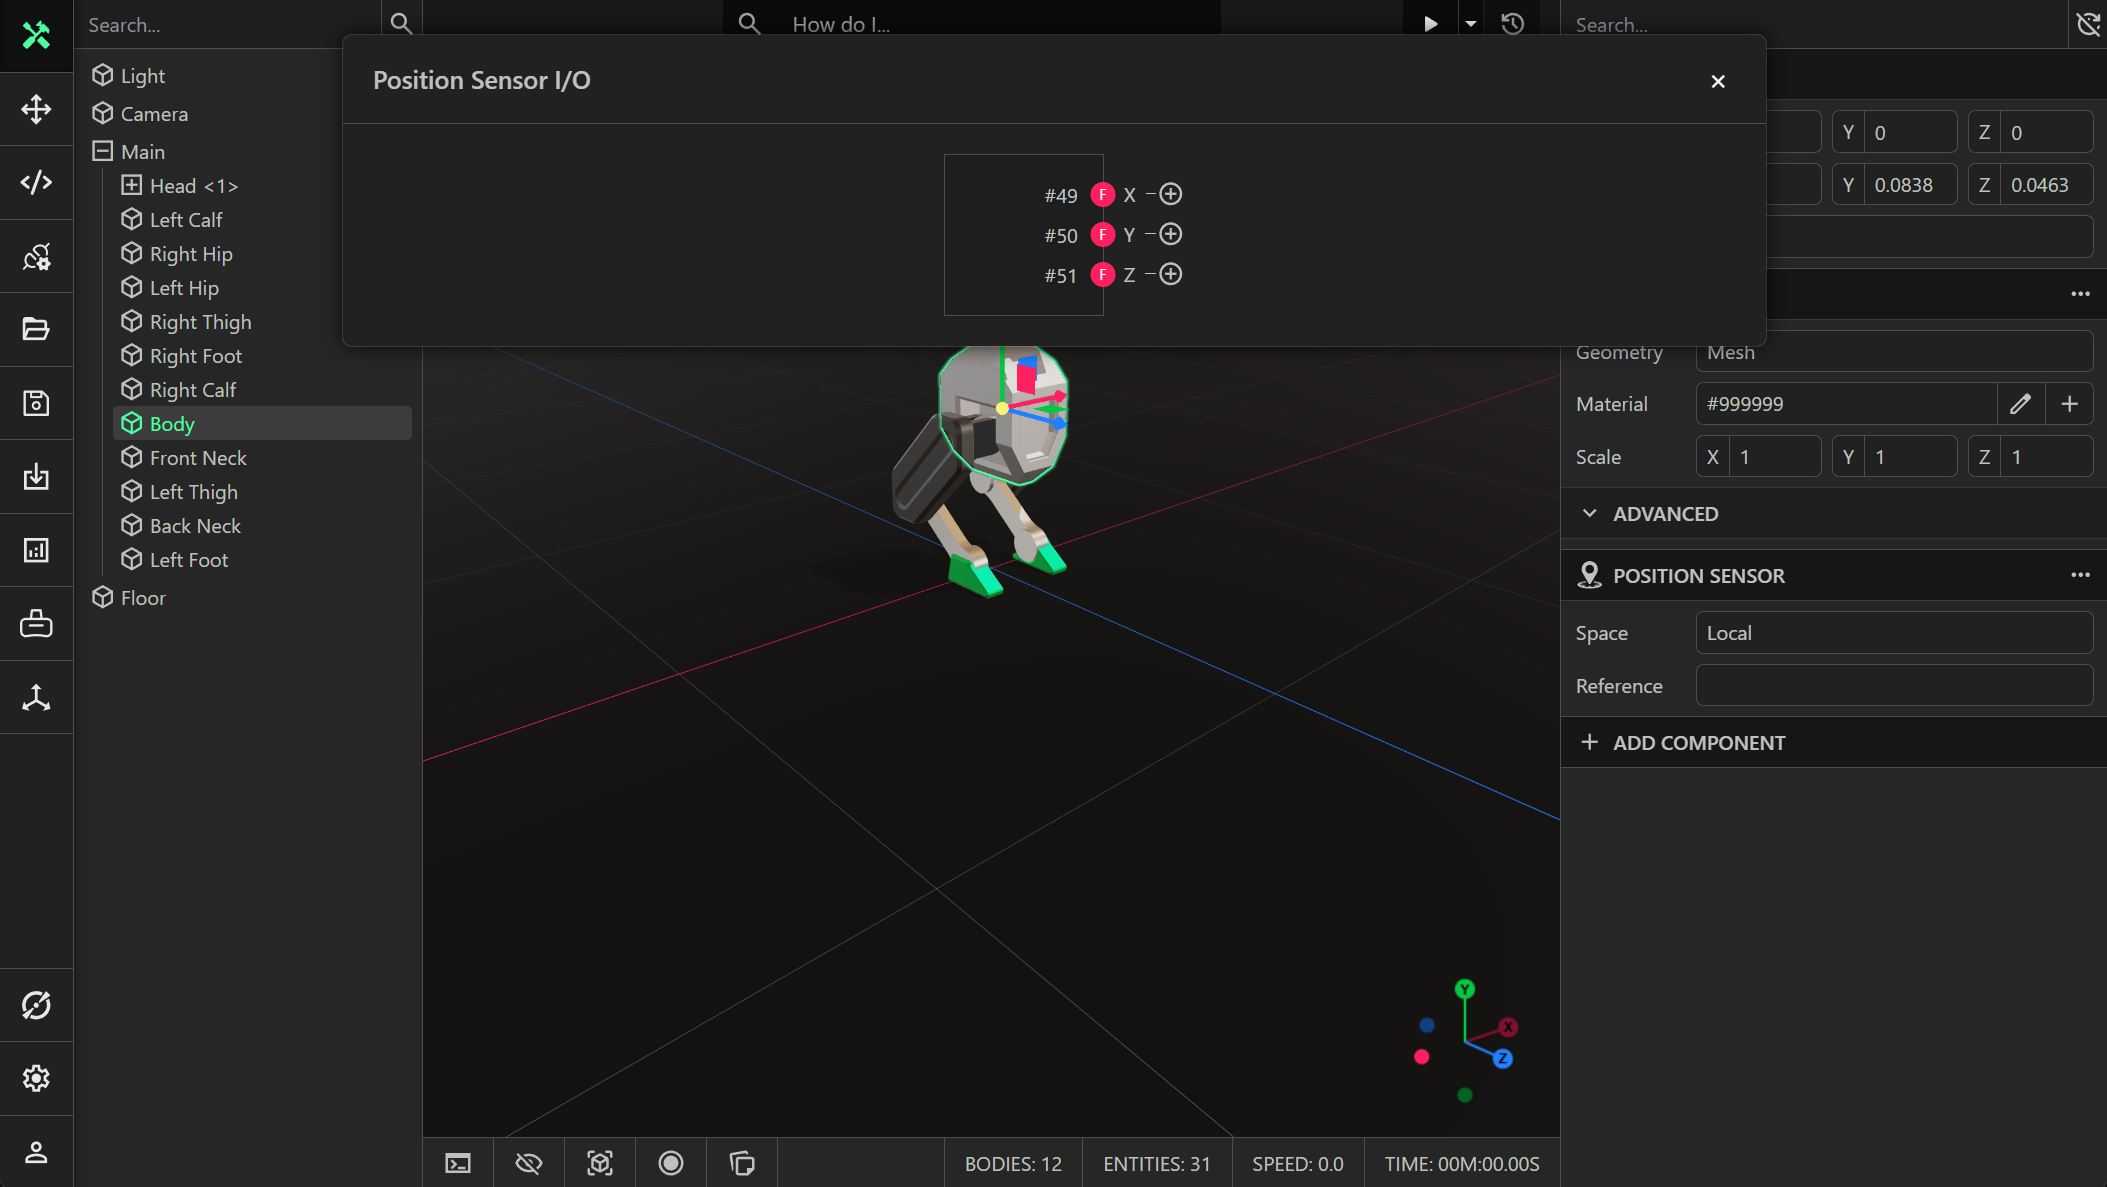Screen dimensions: 2107x1187
Task: Toggle hidden objects with the eye-slash icon
Action: click(x=529, y=1163)
